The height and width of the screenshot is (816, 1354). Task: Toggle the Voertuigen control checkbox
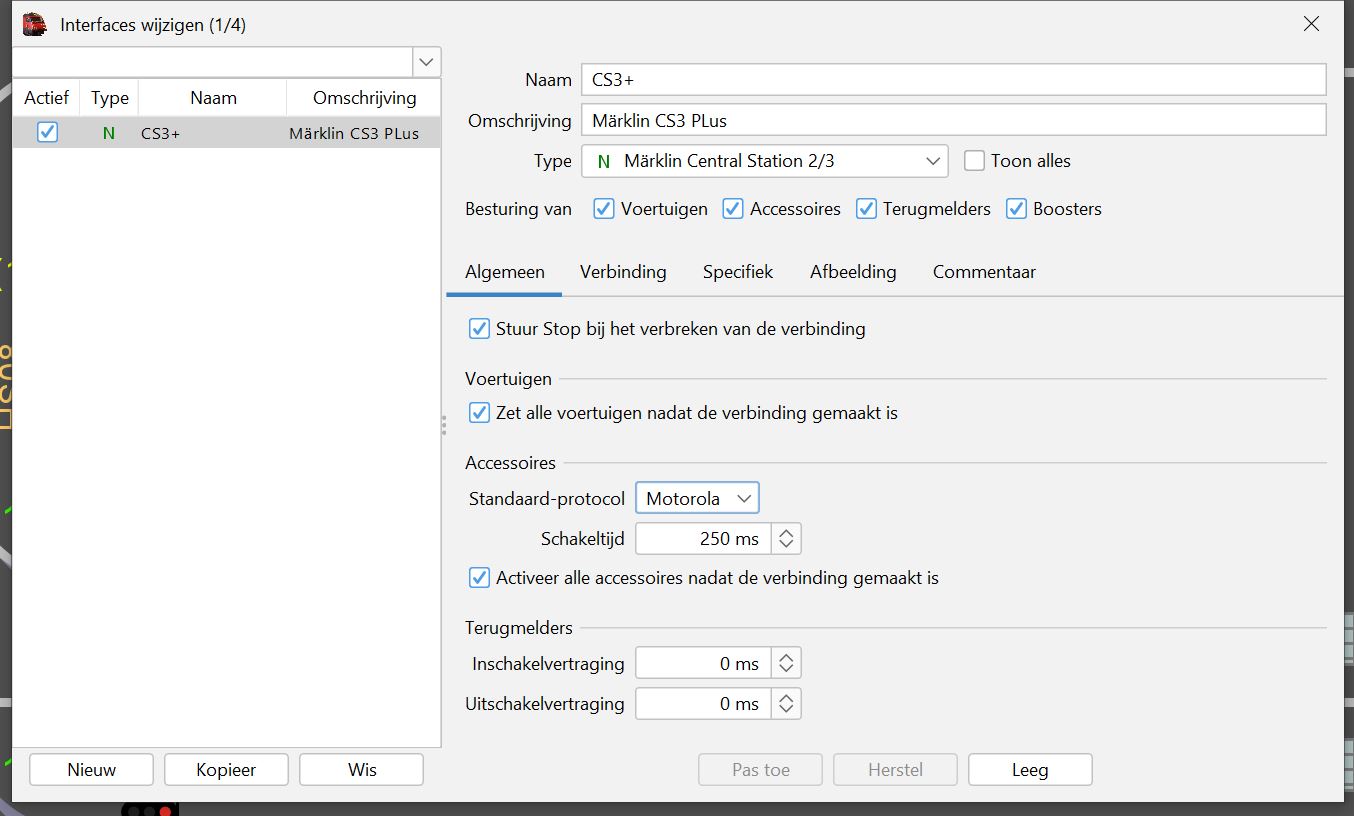pyautogui.click(x=604, y=209)
